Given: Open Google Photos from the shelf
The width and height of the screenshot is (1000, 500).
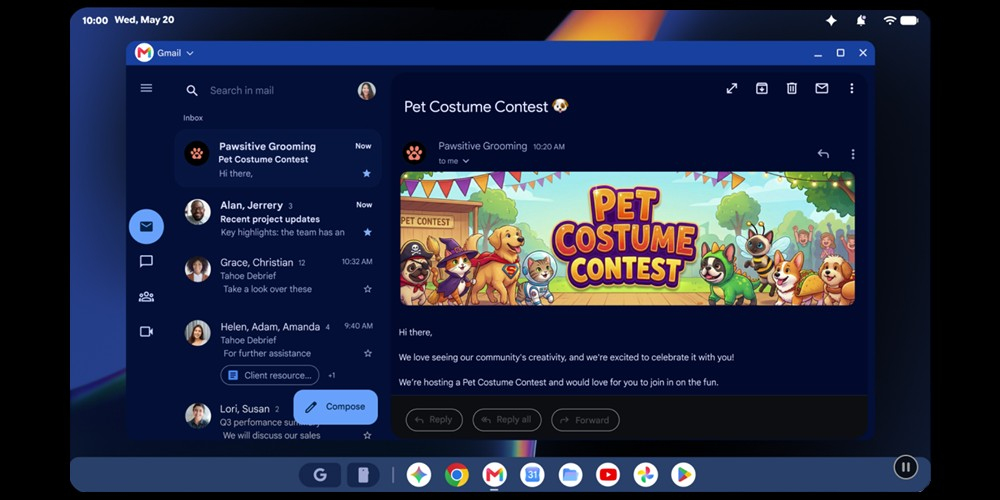Looking at the screenshot, I should 645,474.
